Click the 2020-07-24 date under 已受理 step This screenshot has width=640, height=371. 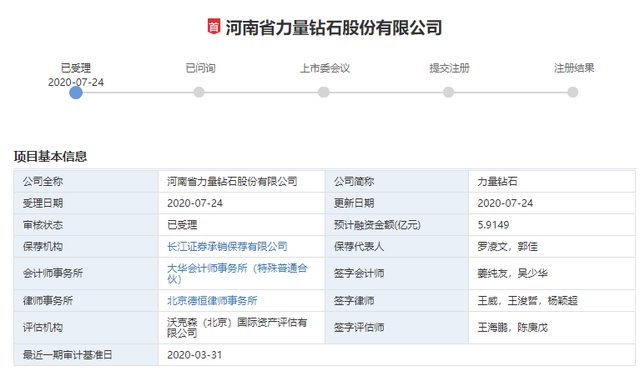(x=76, y=82)
